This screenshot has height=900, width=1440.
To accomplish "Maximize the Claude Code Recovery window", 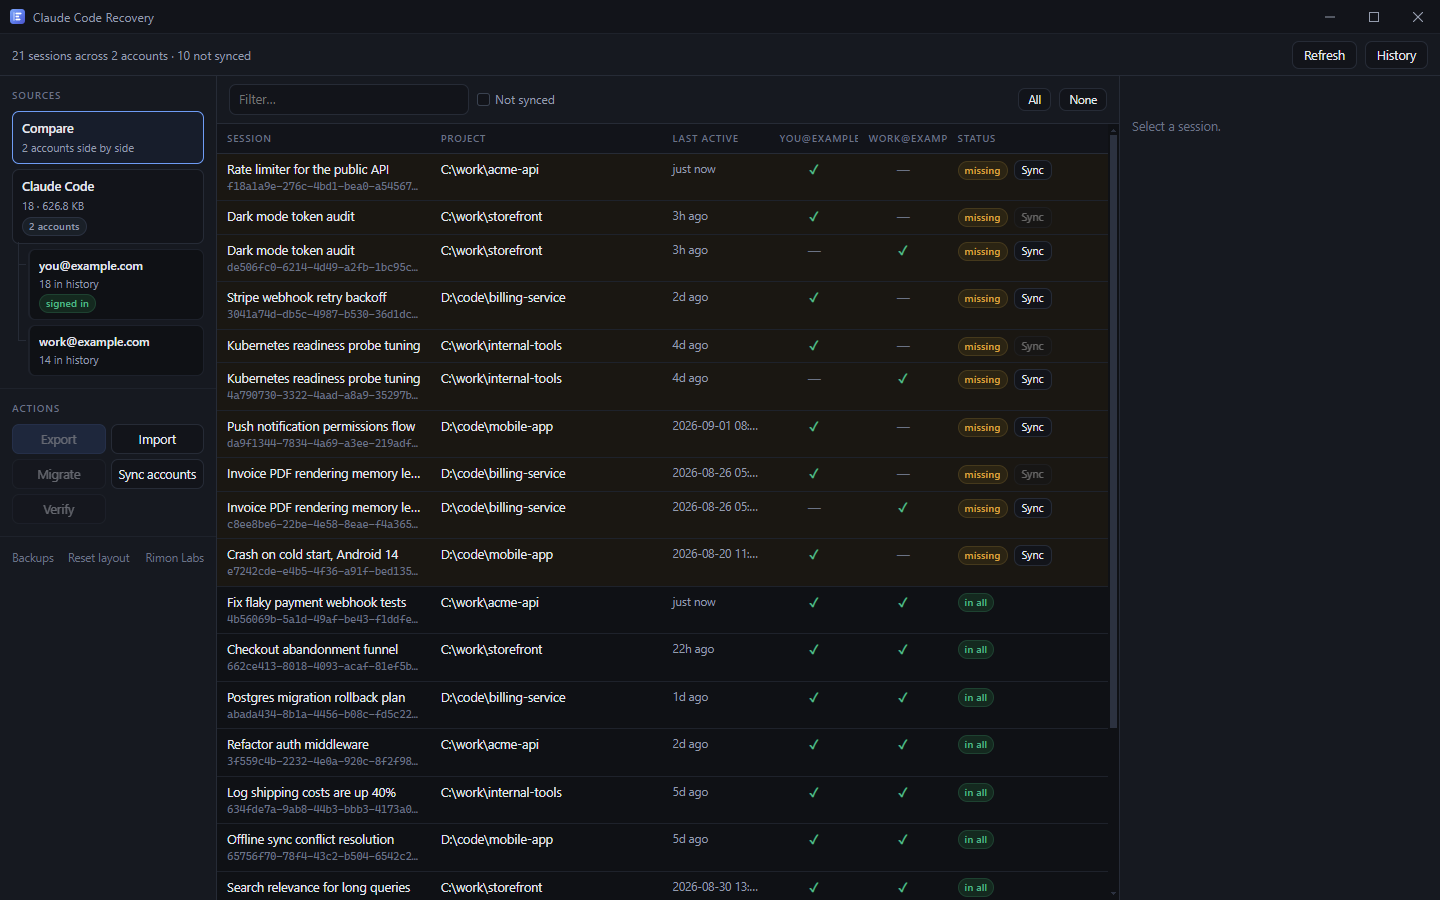I will [x=1374, y=17].
